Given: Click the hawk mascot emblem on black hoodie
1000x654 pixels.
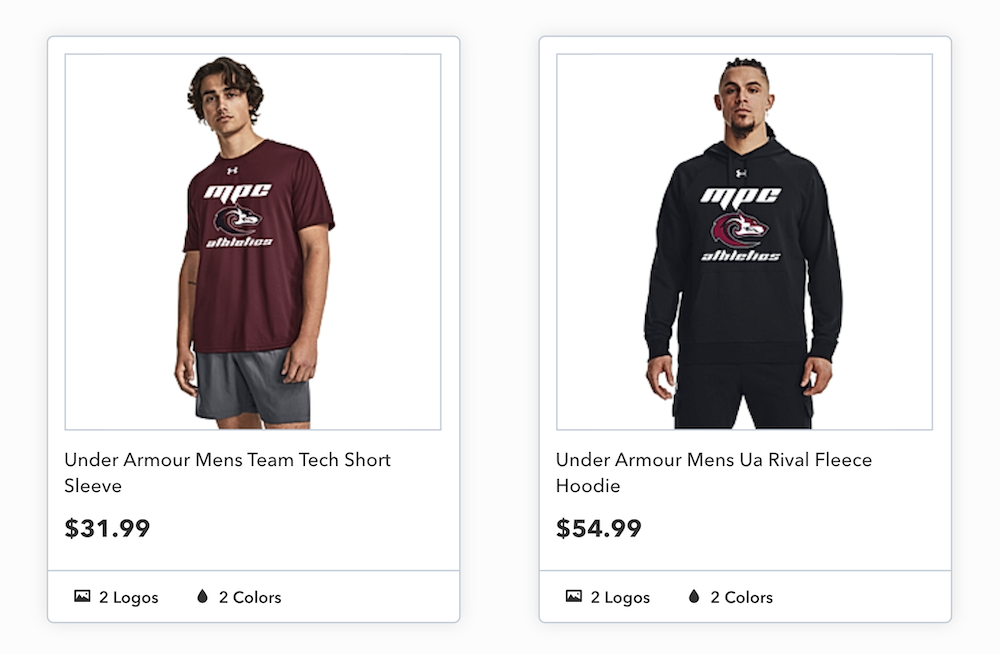Looking at the screenshot, I should pos(739,229).
